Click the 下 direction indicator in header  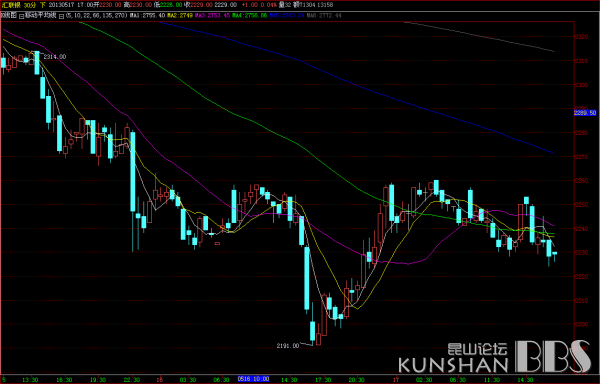42,5
